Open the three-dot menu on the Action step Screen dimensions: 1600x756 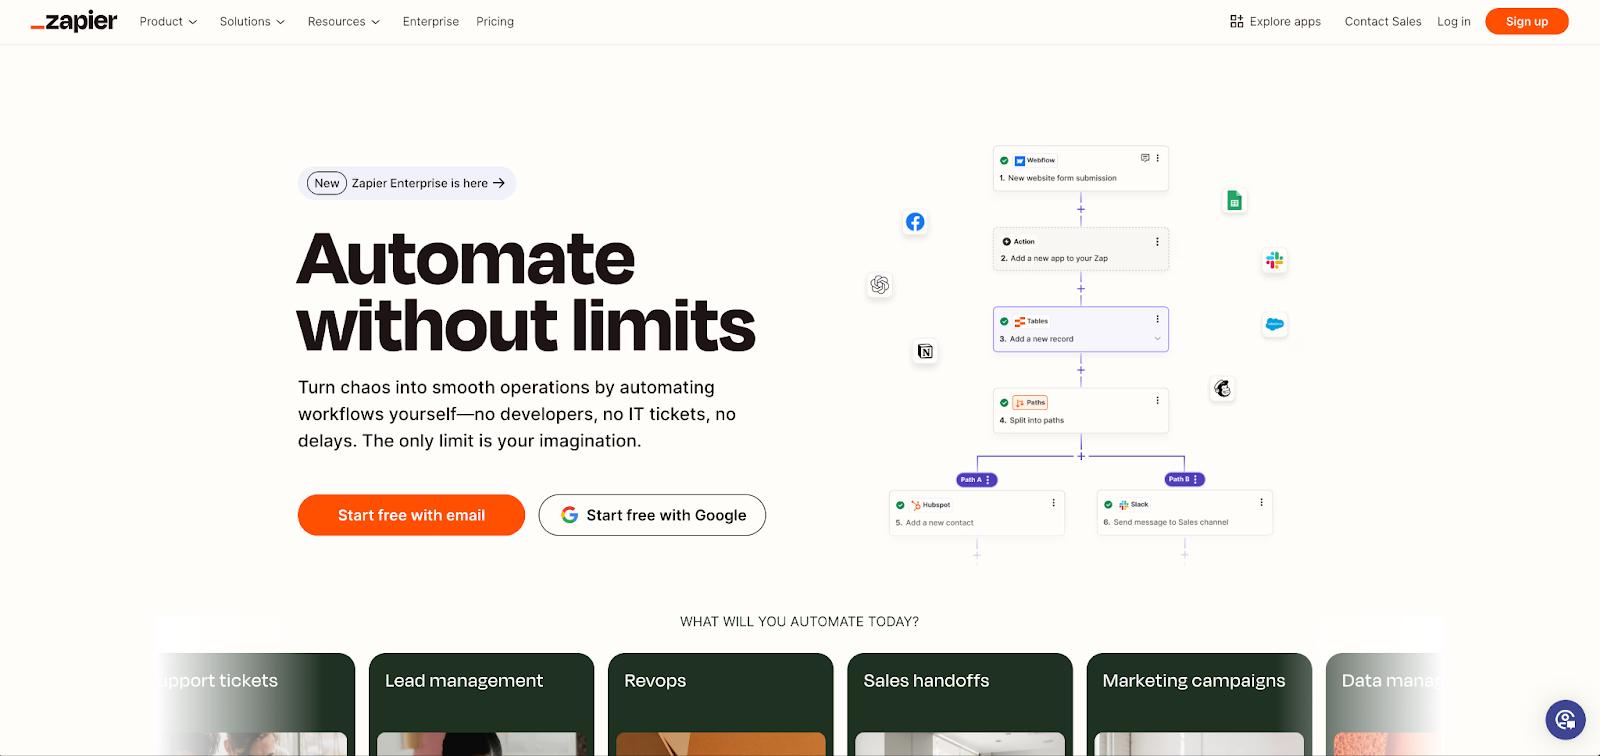pos(1158,241)
